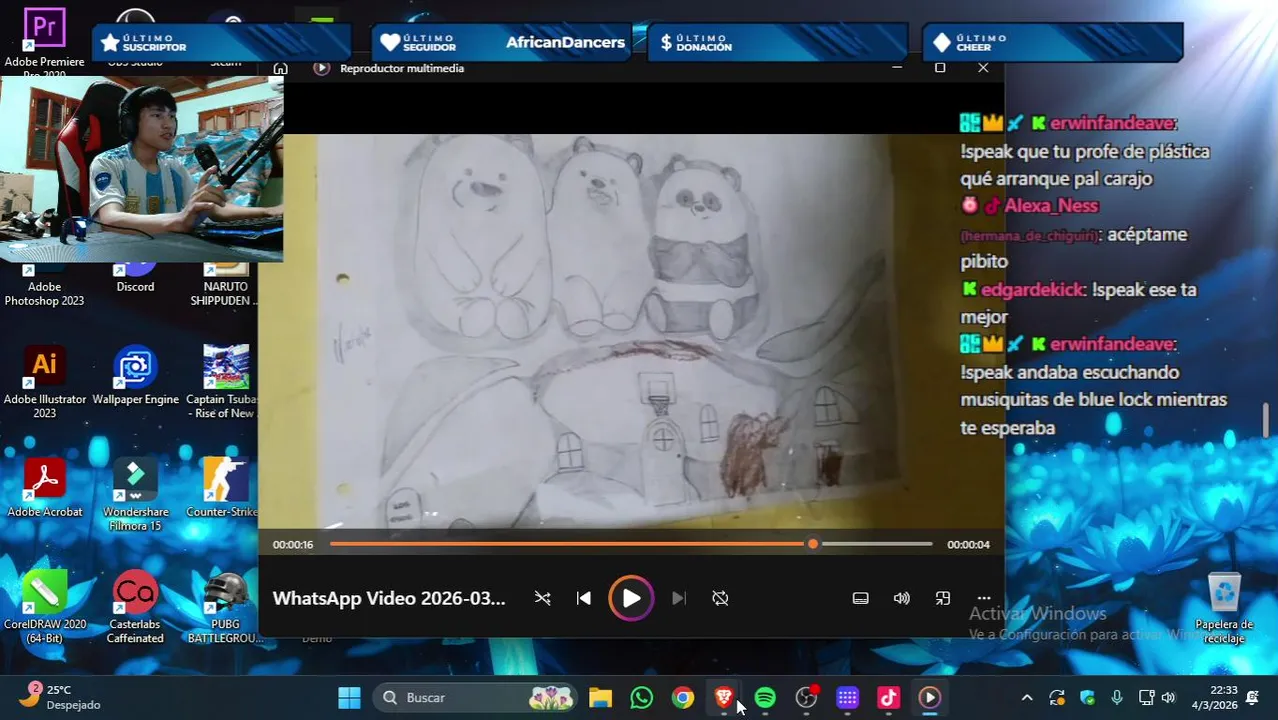Click chat message mentioning blue lock
This screenshot has height=720, width=1278.
(1093, 400)
